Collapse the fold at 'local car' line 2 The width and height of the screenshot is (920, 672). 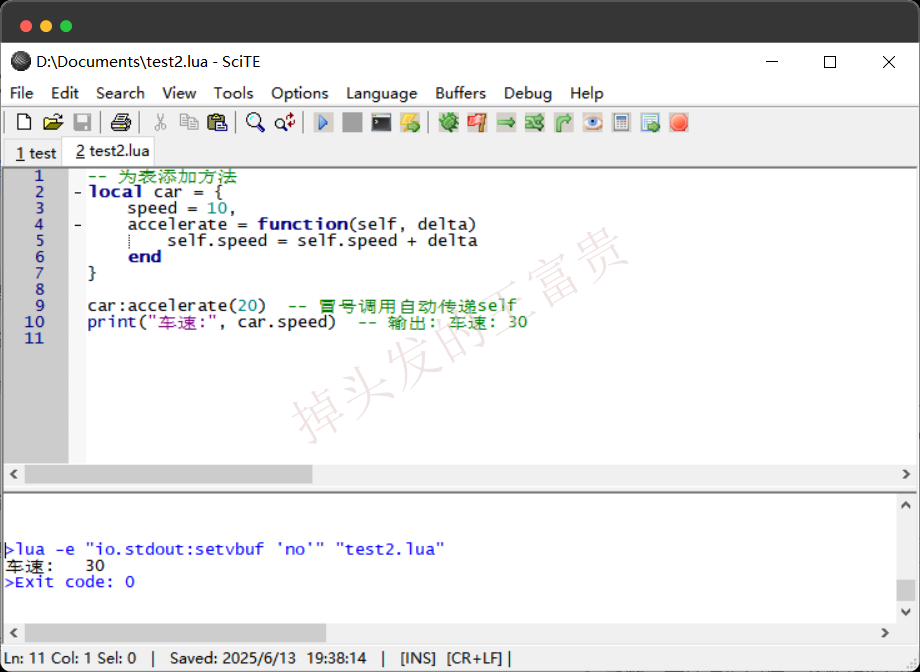[x=77, y=193]
